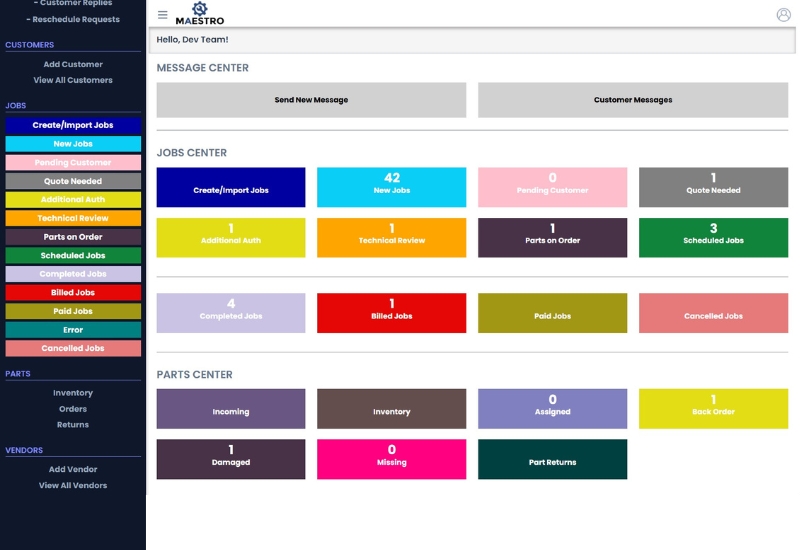The height and width of the screenshot is (550, 800).
Task: Open the user profile icon
Action: tap(783, 15)
